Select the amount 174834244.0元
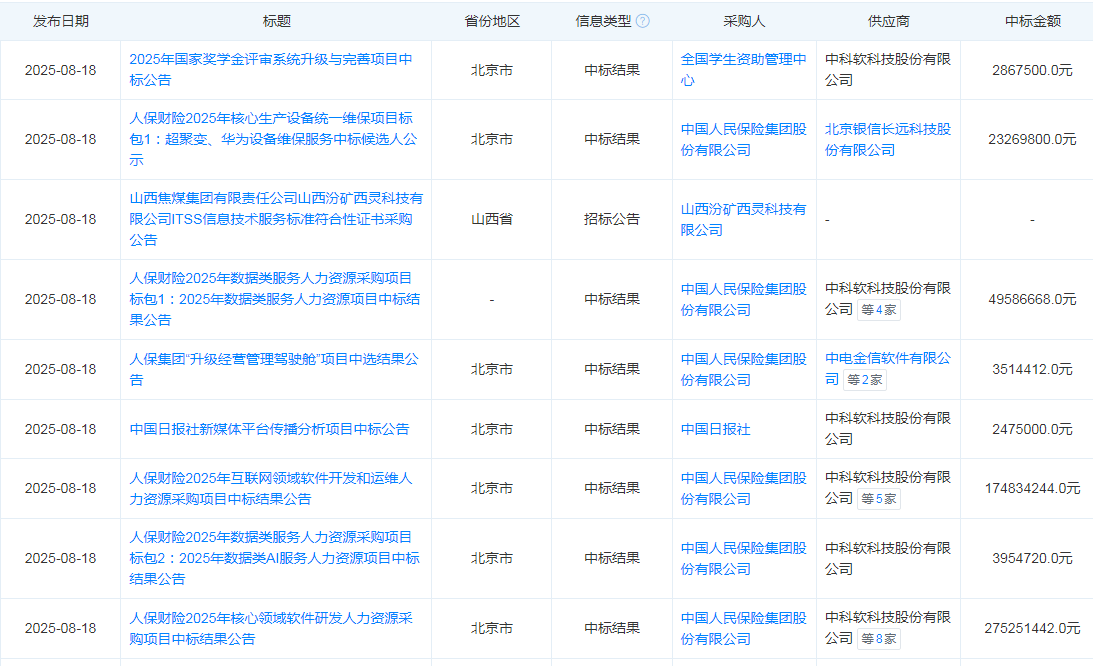Viewport: 1093px width, 666px height. pyautogui.click(x=1032, y=488)
